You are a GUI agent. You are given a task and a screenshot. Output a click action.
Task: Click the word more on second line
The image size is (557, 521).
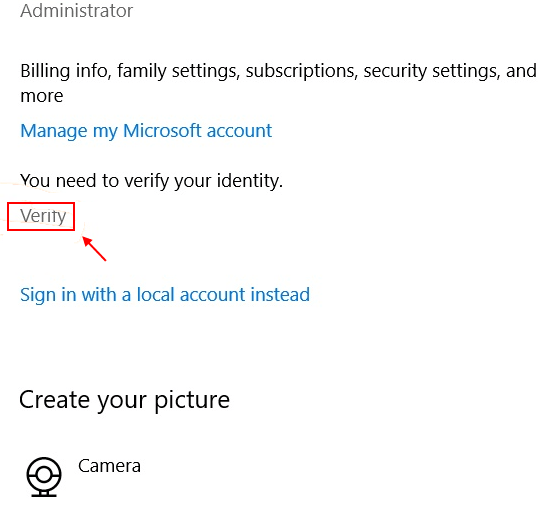click(x=42, y=97)
